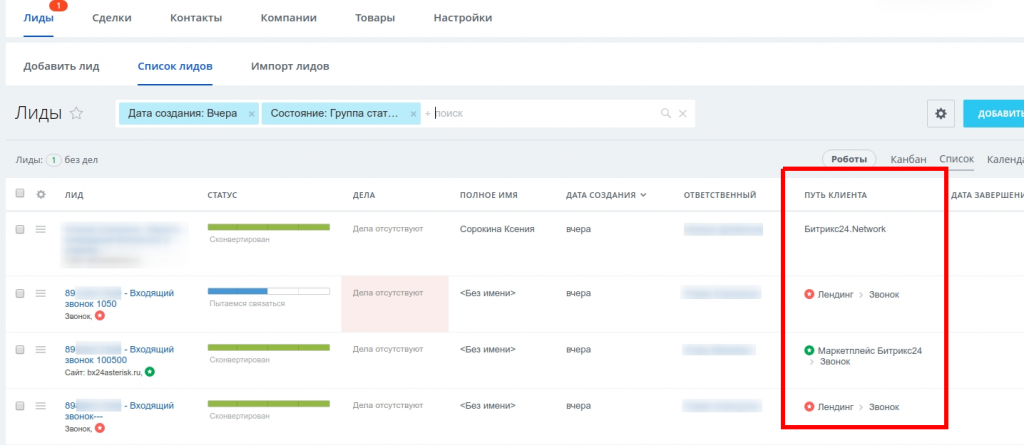Open row menu for Входящий звонок 1050
Image resolution: width=1024 pixels, height=445 pixels.
pos(41,293)
